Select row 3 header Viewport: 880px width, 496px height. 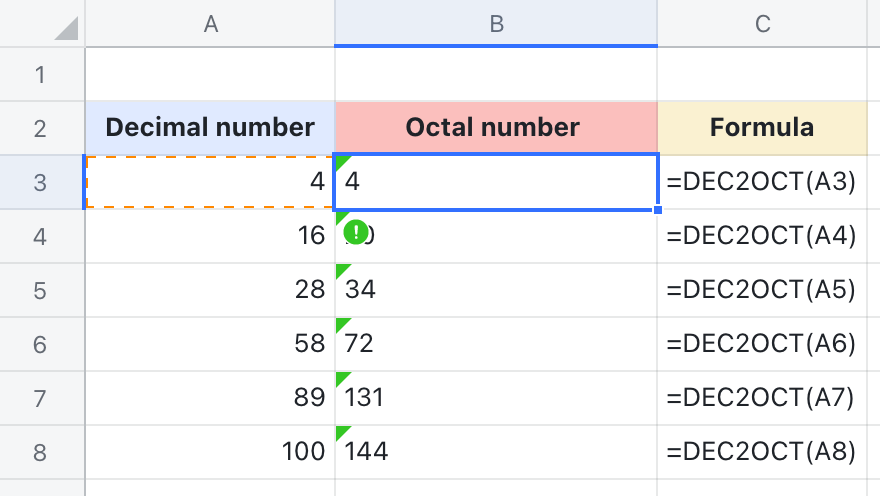(x=41, y=182)
